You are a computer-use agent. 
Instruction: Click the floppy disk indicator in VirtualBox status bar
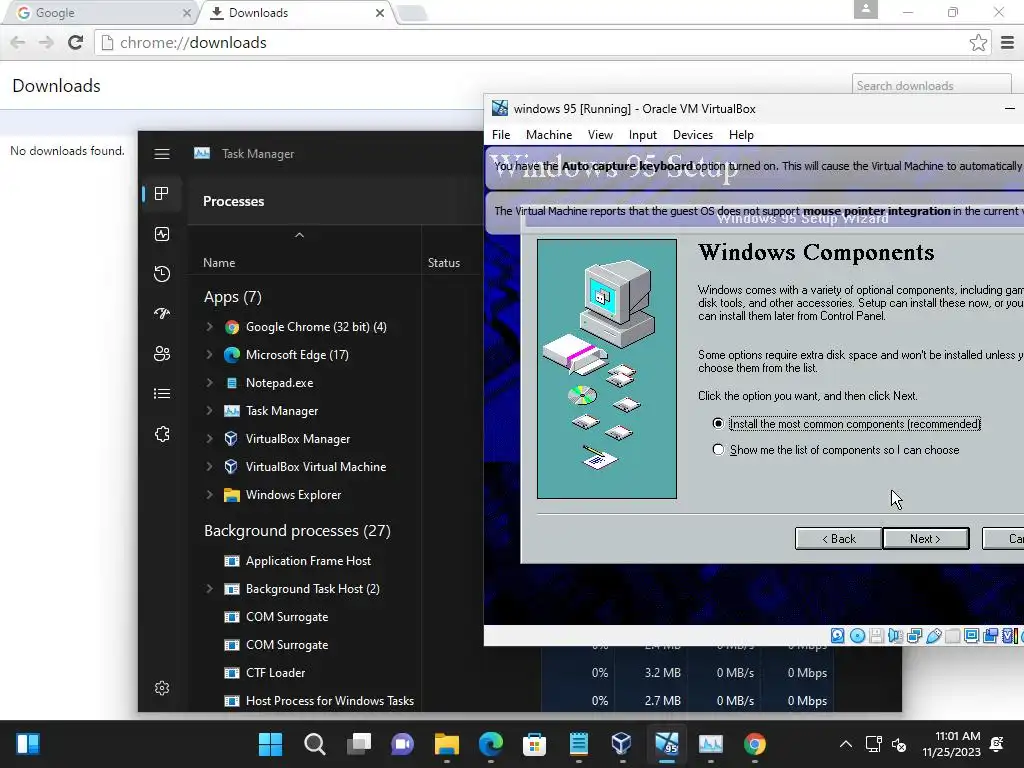coord(876,635)
